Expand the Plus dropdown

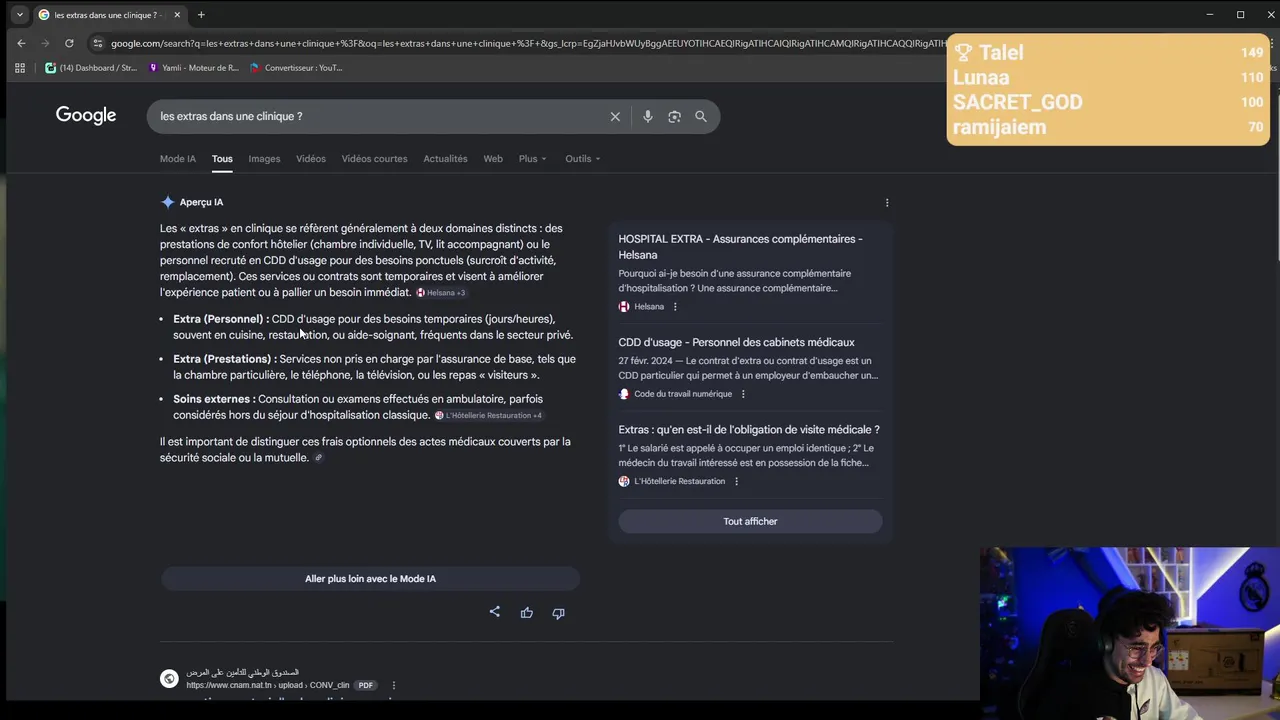point(532,159)
